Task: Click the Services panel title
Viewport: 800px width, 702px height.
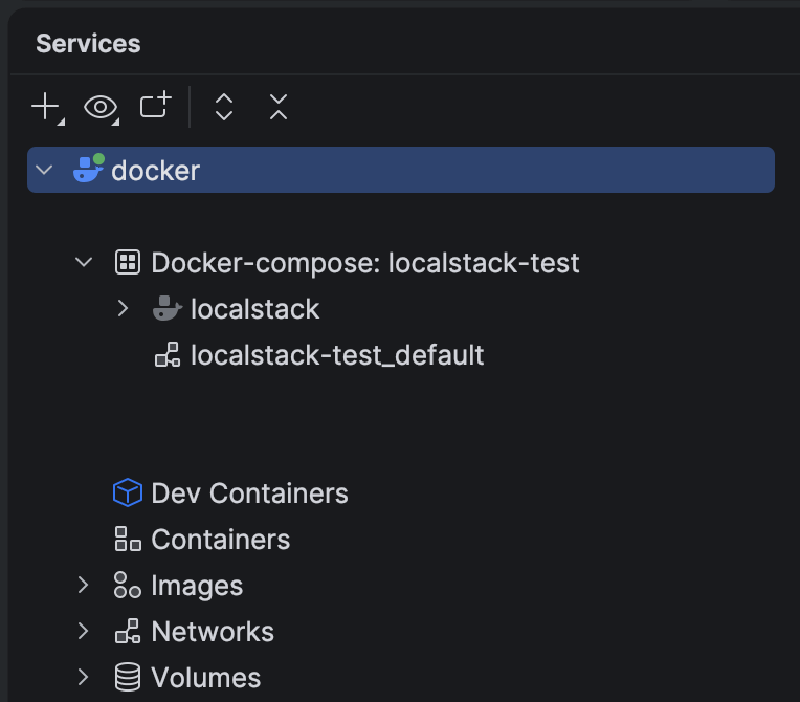Action: (88, 44)
